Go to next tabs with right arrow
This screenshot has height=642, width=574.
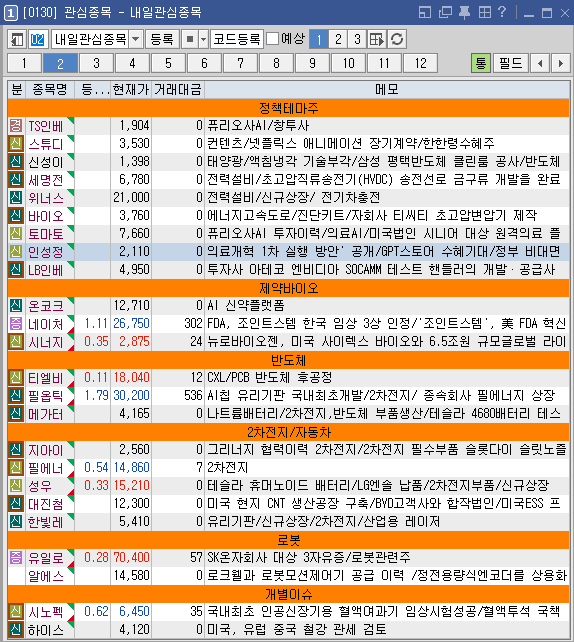(x=560, y=63)
